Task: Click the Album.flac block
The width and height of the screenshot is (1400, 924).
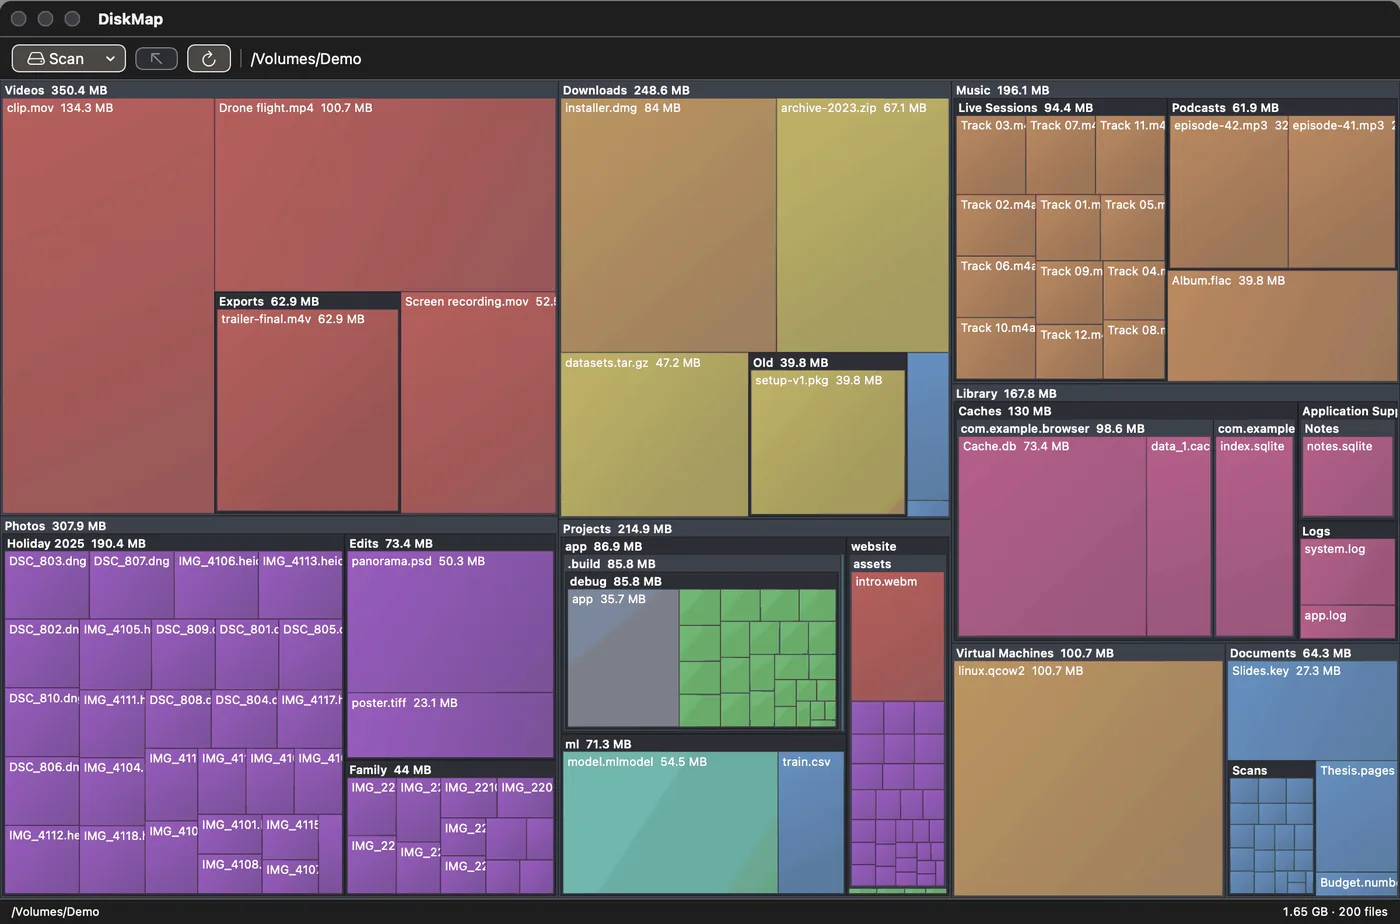Action: [x=1281, y=326]
